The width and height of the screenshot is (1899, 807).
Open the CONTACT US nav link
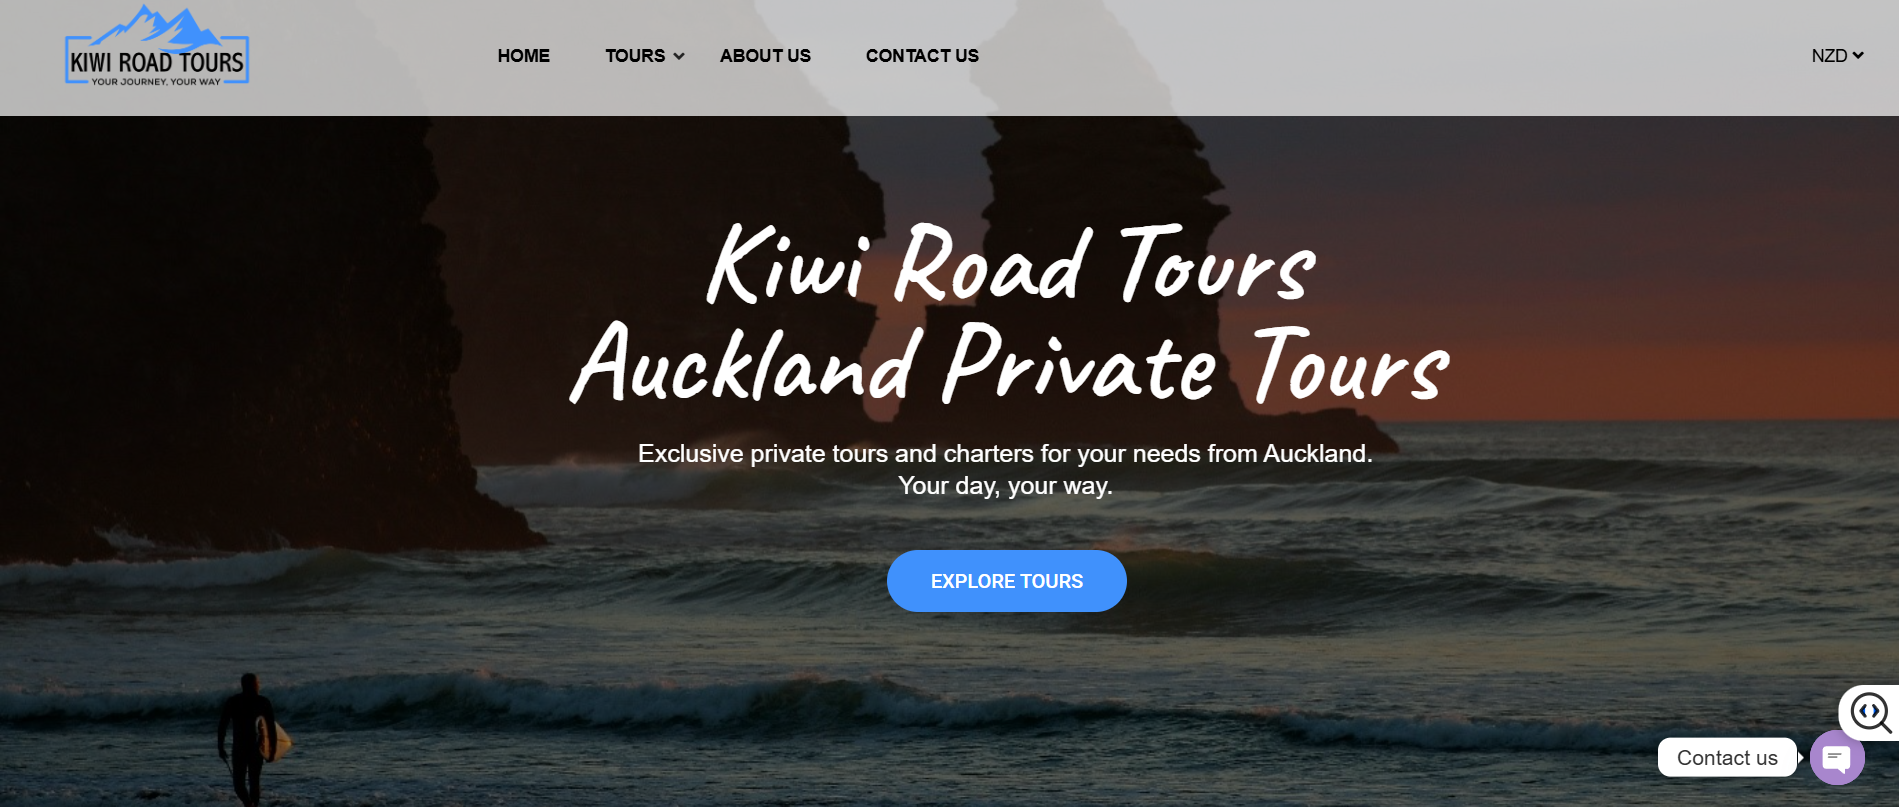(x=922, y=56)
